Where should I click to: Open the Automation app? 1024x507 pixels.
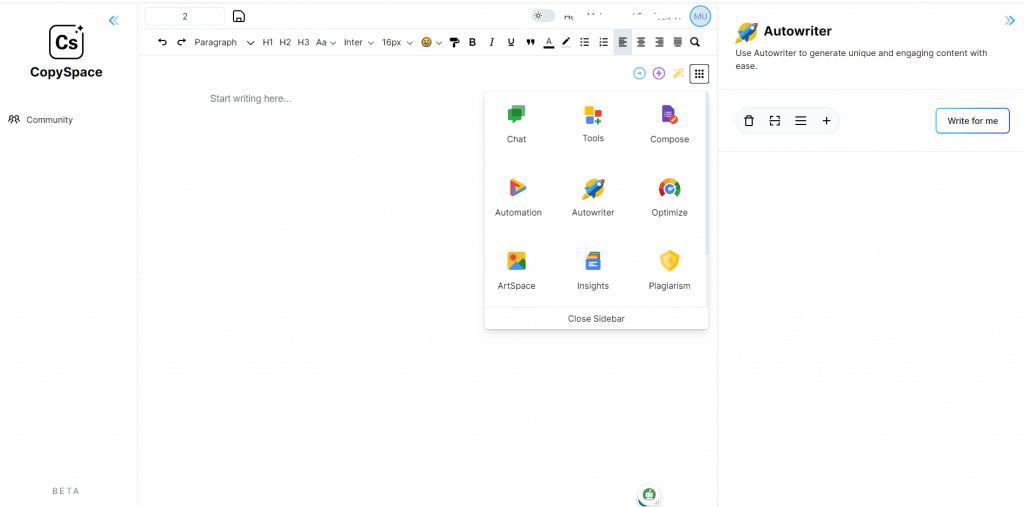click(x=518, y=197)
